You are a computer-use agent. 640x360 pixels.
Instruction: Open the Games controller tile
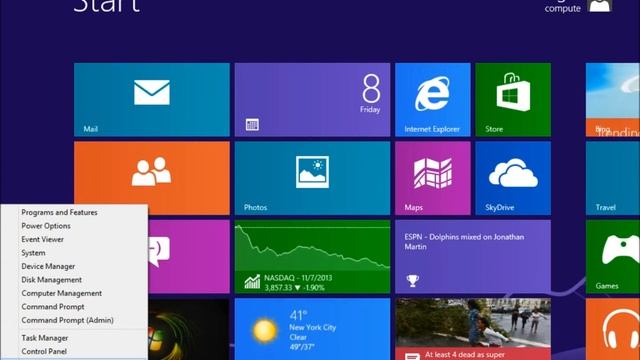[x=613, y=256]
